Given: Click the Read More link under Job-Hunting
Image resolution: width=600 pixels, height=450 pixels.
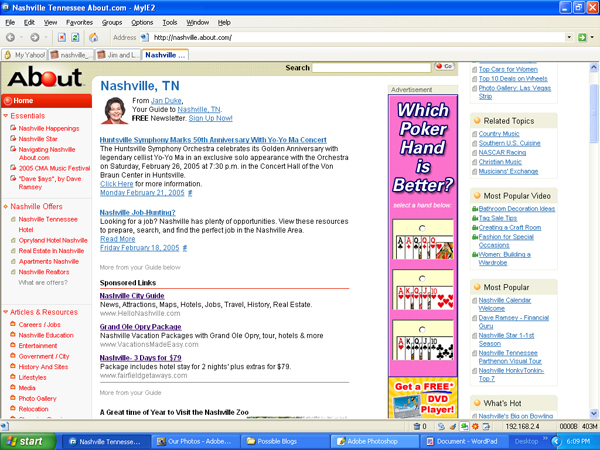Looking at the screenshot, I should point(117,239).
